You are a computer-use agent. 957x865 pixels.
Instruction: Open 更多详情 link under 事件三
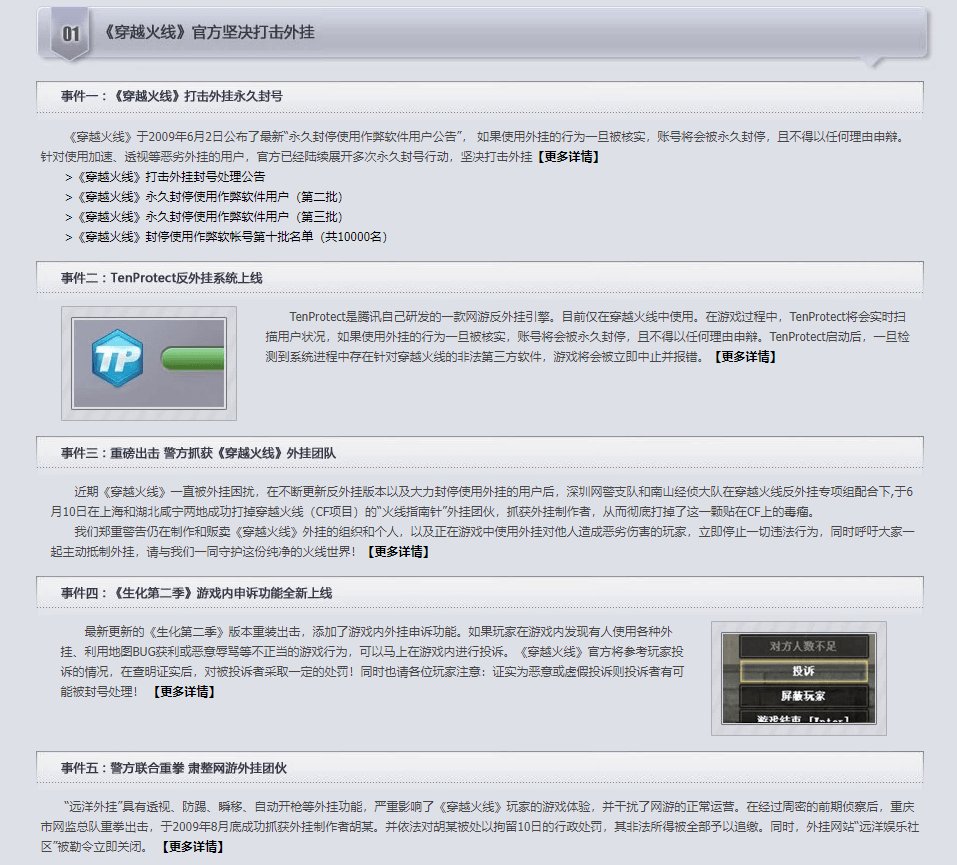(x=399, y=552)
